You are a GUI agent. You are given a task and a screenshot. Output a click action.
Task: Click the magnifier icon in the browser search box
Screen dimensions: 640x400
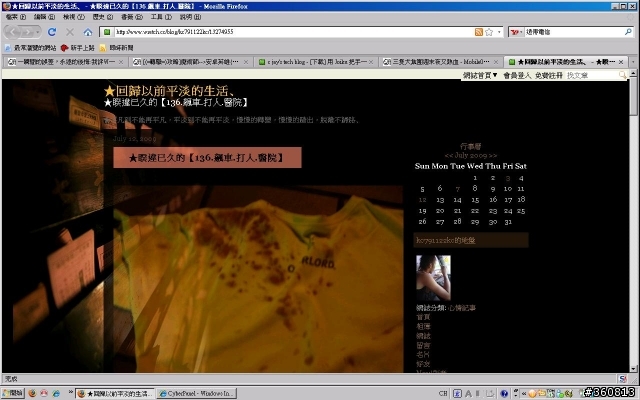click(628, 32)
